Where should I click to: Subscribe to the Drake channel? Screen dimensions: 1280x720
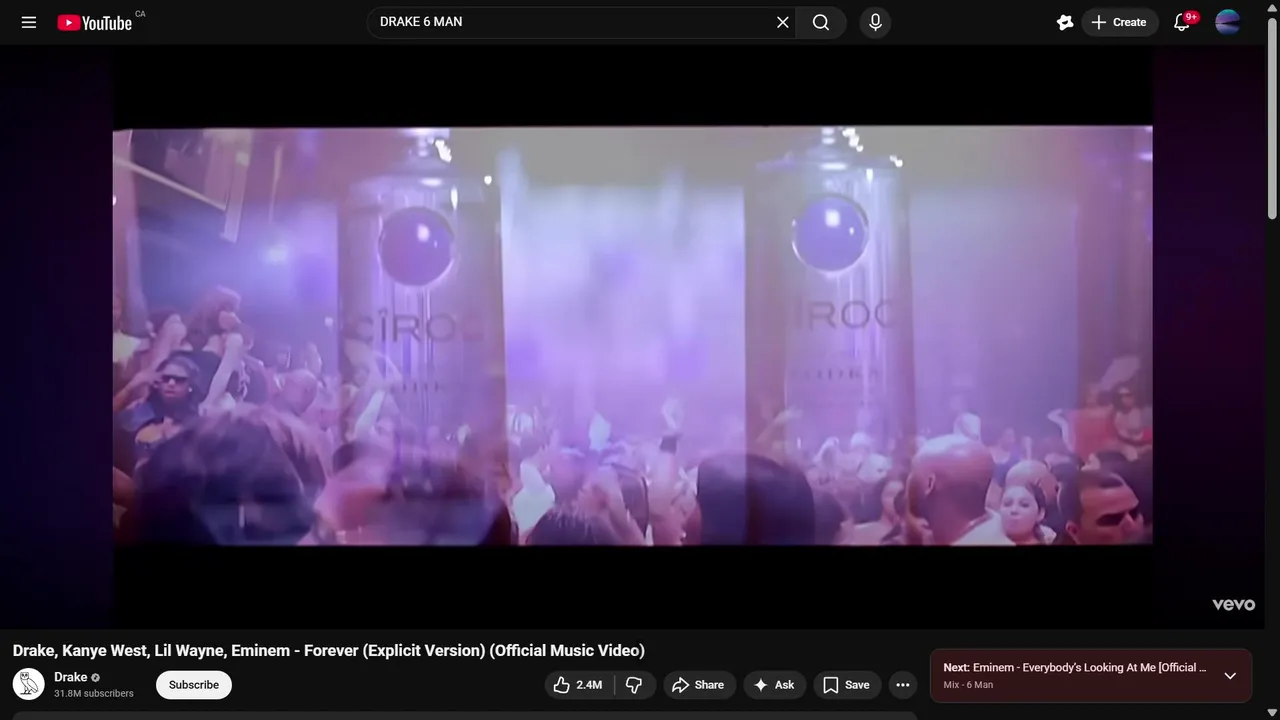[194, 685]
